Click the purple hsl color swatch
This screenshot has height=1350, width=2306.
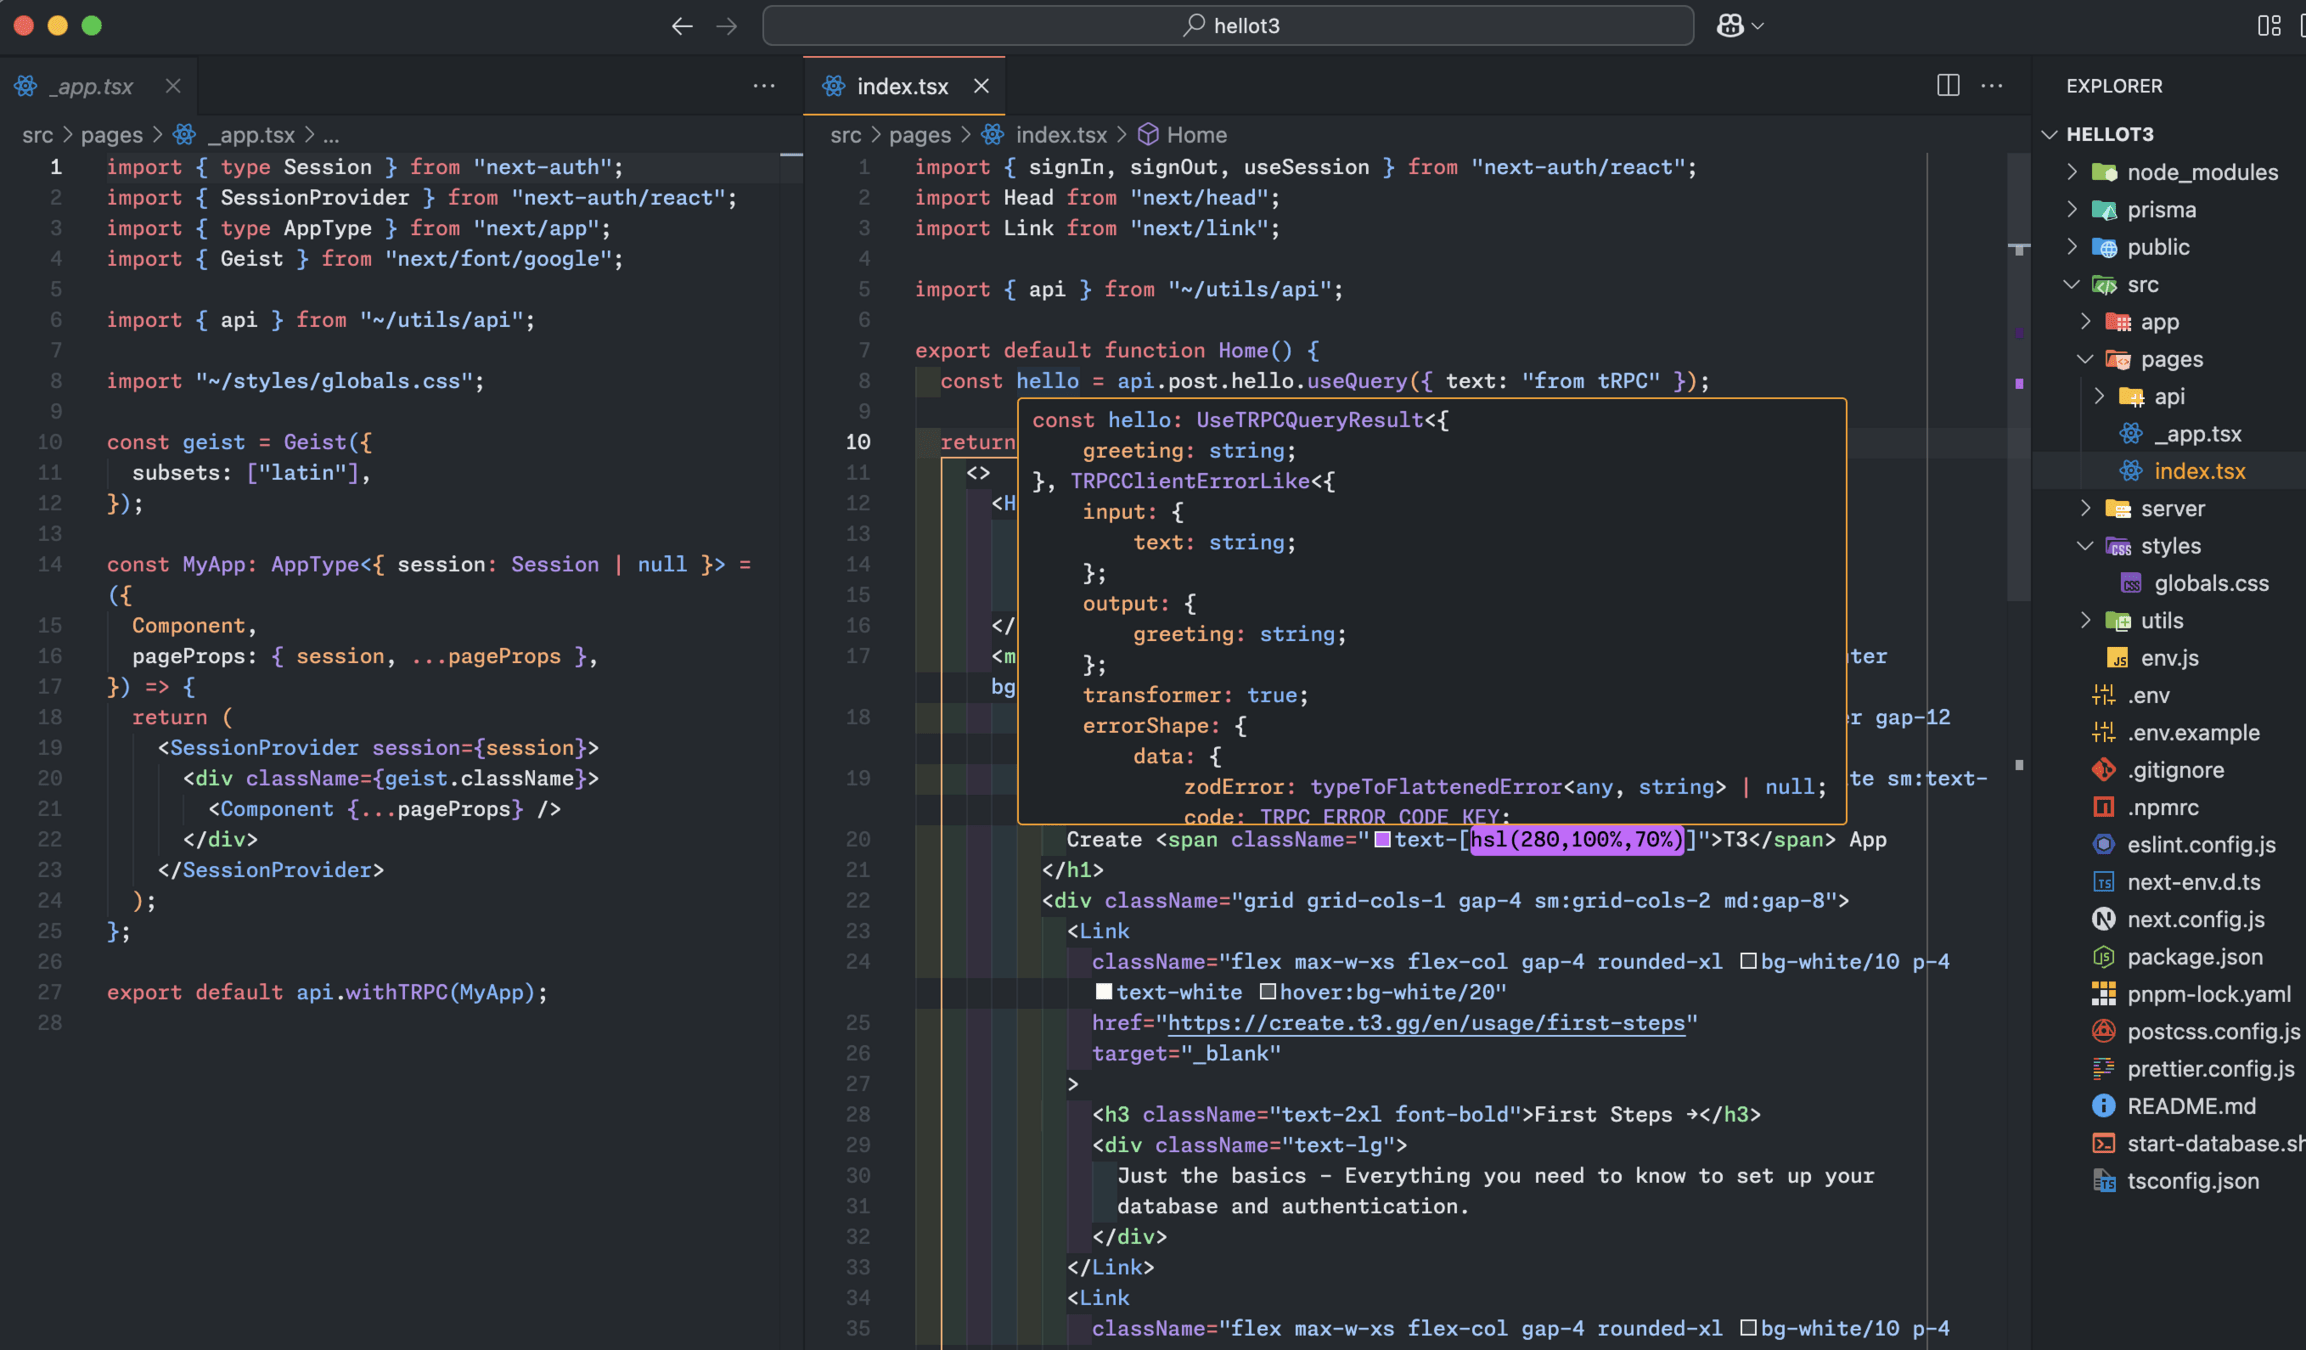tap(1382, 840)
